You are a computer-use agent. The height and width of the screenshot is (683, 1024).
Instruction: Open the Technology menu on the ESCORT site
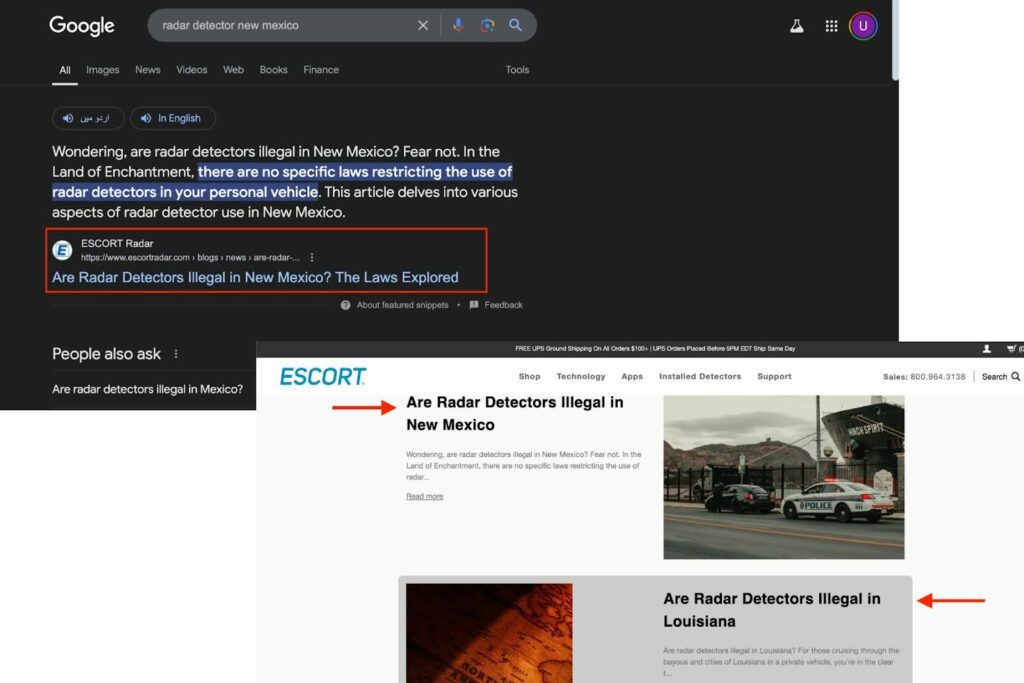pos(581,377)
